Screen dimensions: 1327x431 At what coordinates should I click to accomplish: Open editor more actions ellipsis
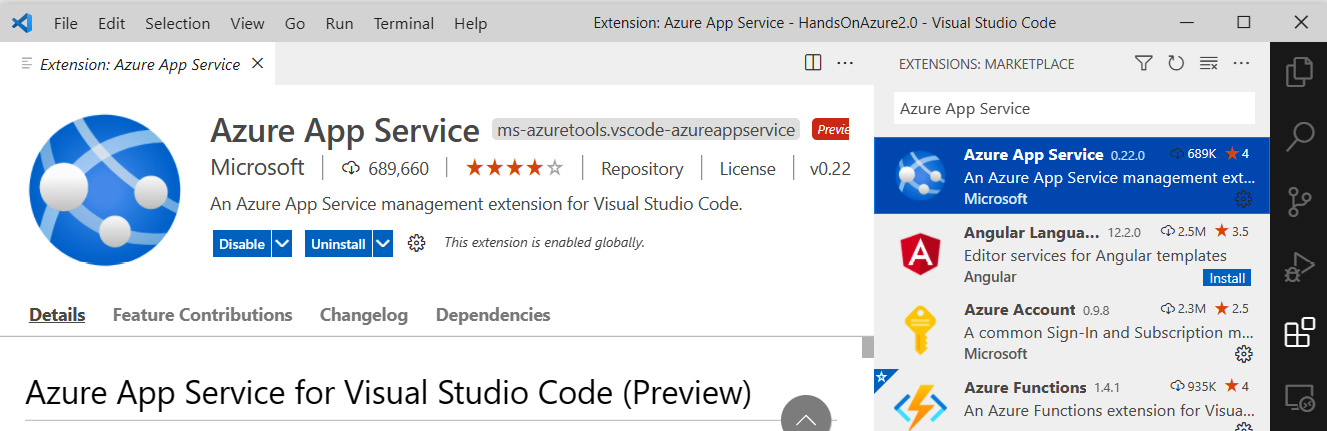[x=845, y=63]
